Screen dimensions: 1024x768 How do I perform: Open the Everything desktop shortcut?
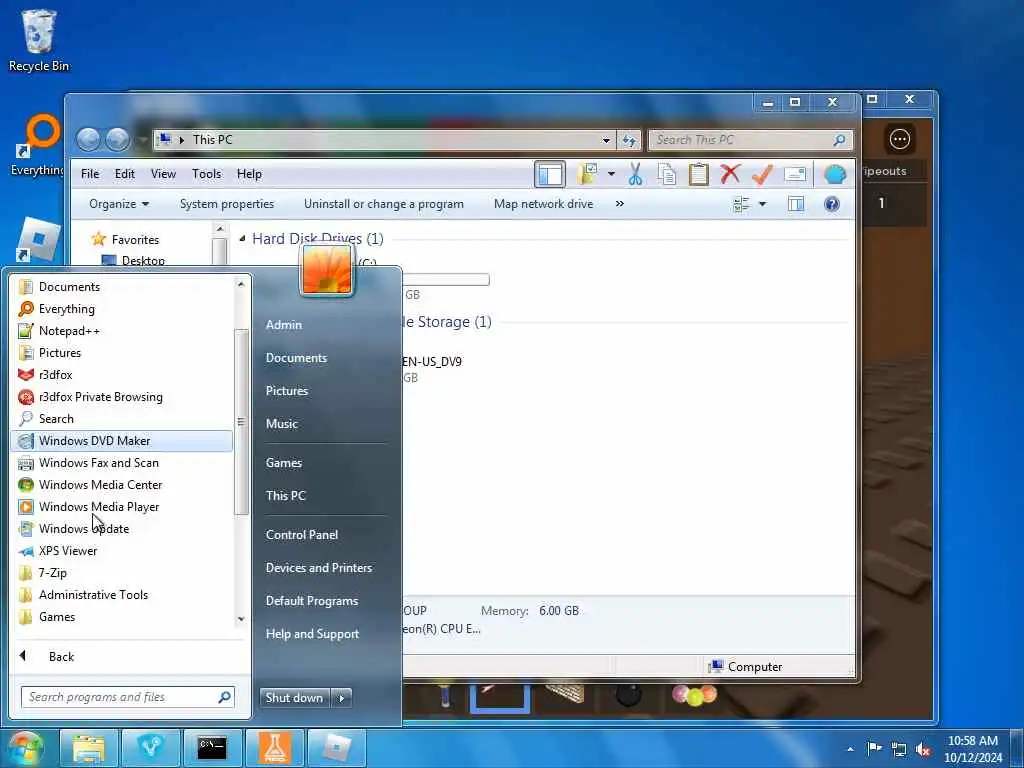(39, 145)
